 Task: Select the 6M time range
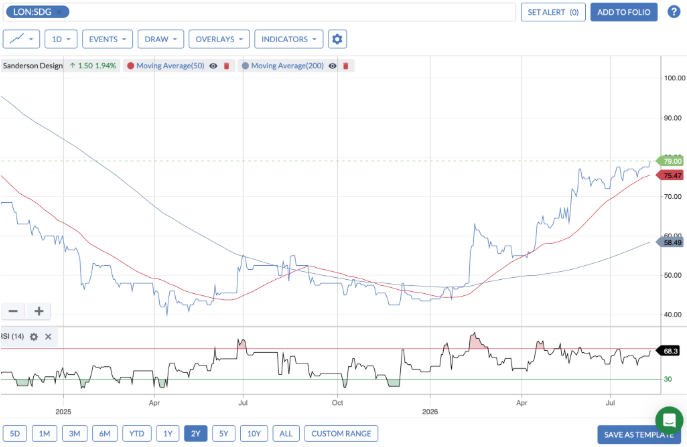coord(105,433)
